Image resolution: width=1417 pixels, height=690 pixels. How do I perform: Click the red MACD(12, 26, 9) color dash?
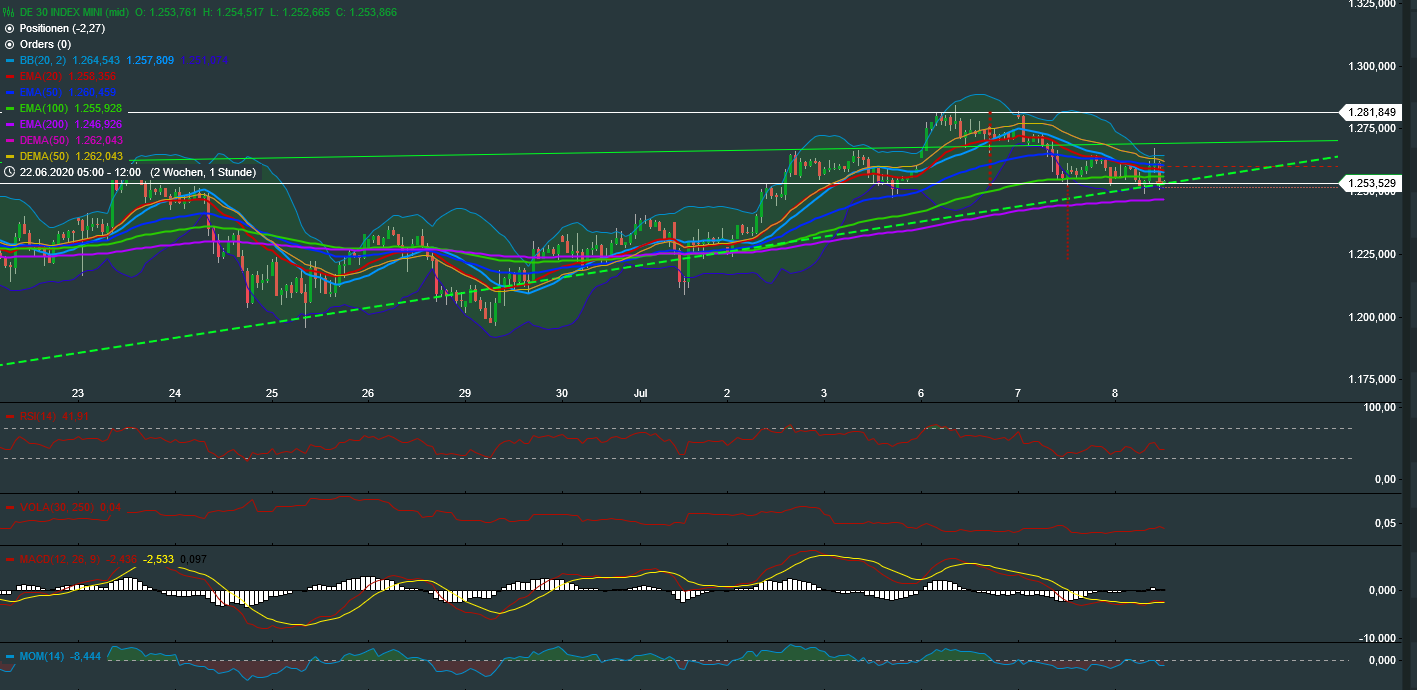point(9,559)
